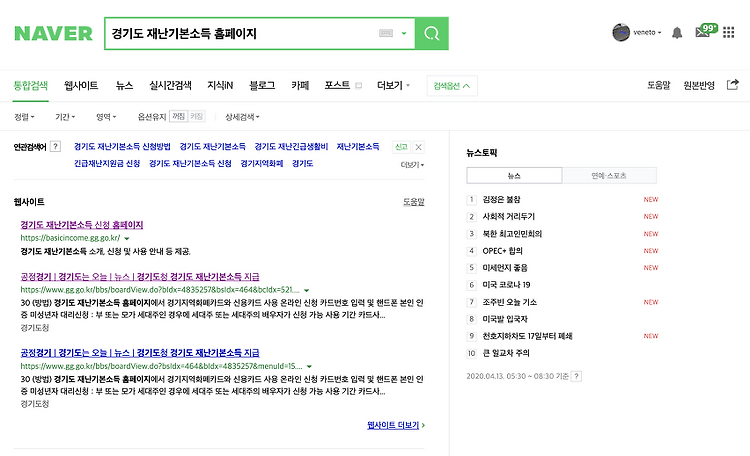
Task: Set 옵션유지 to 꺼짐
Action: [x=178, y=116]
